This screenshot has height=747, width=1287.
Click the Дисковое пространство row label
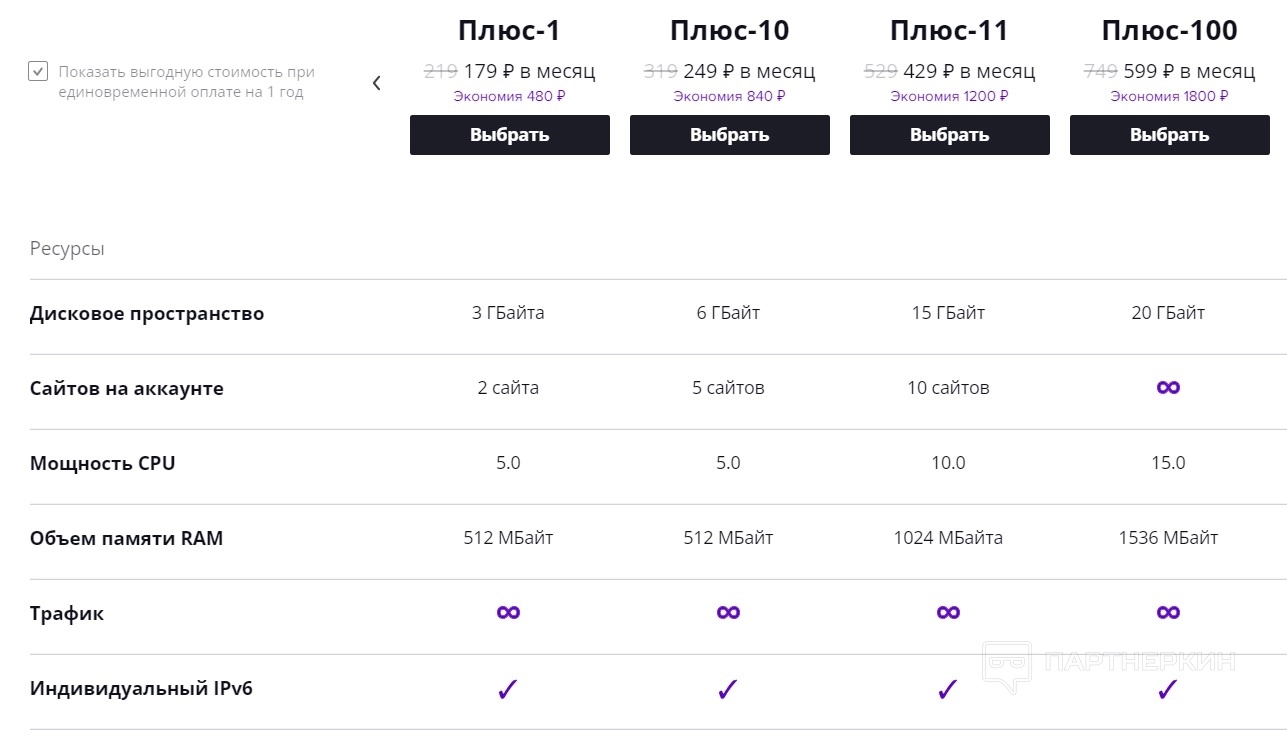[x=147, y=314]
